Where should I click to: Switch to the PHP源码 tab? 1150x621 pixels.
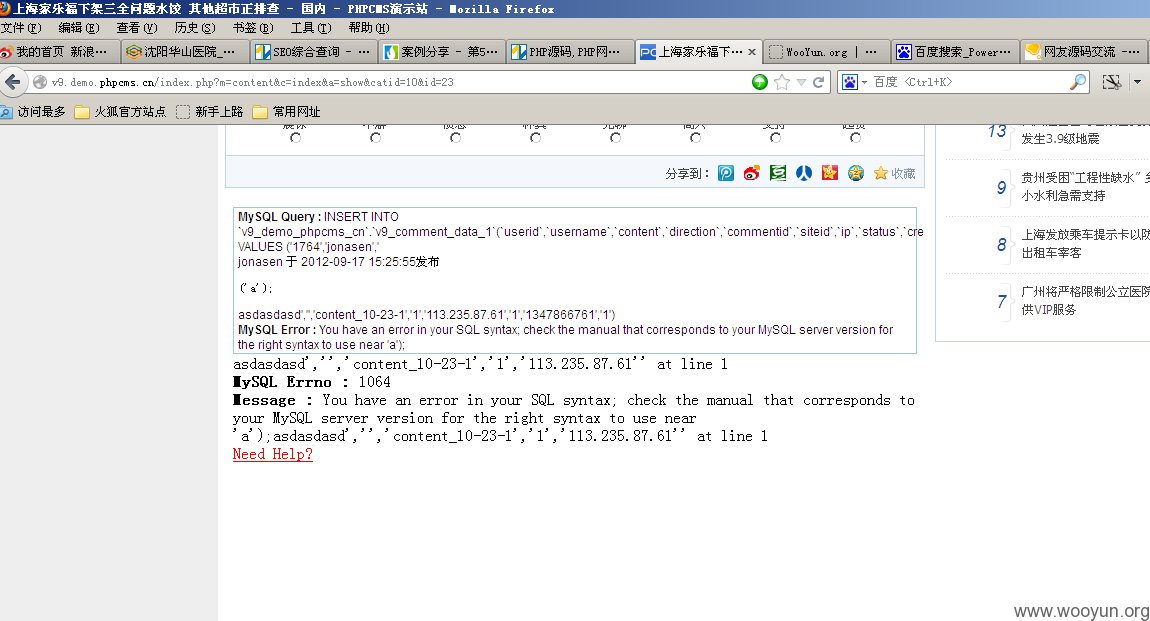coord(570,52)
